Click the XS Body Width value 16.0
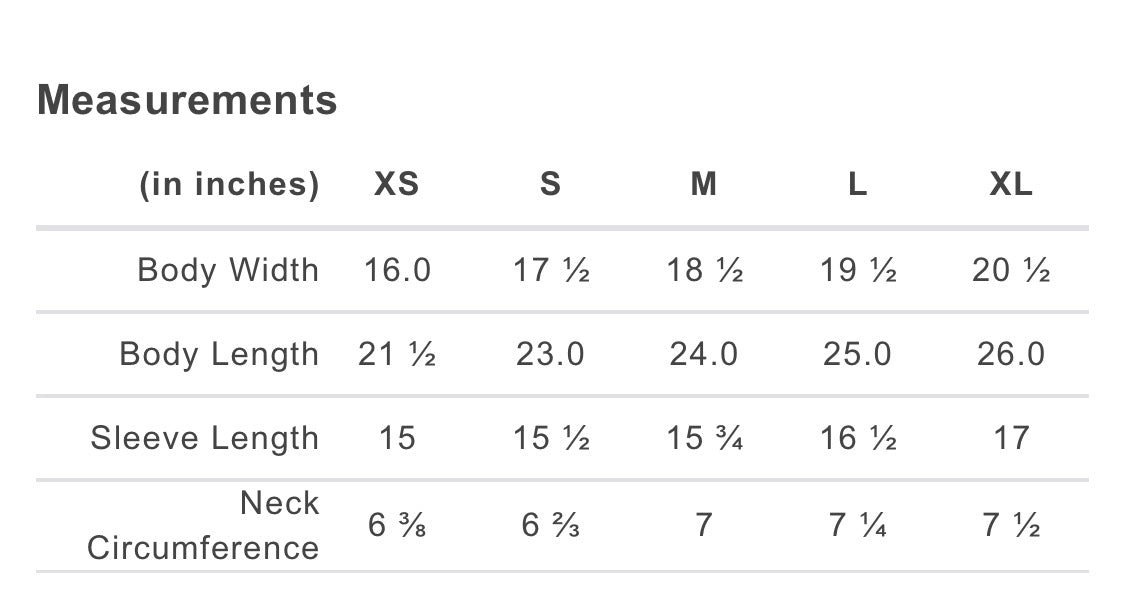This screenshot has width=1125, height=614. (397, 270)
